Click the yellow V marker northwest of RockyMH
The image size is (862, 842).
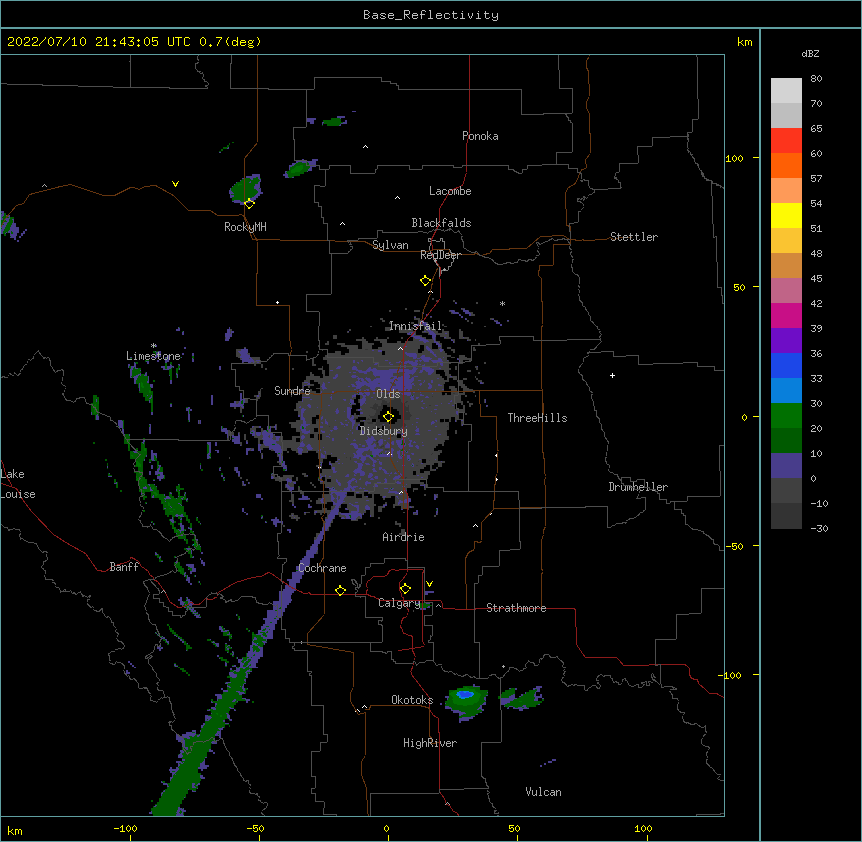pos(175,184)
